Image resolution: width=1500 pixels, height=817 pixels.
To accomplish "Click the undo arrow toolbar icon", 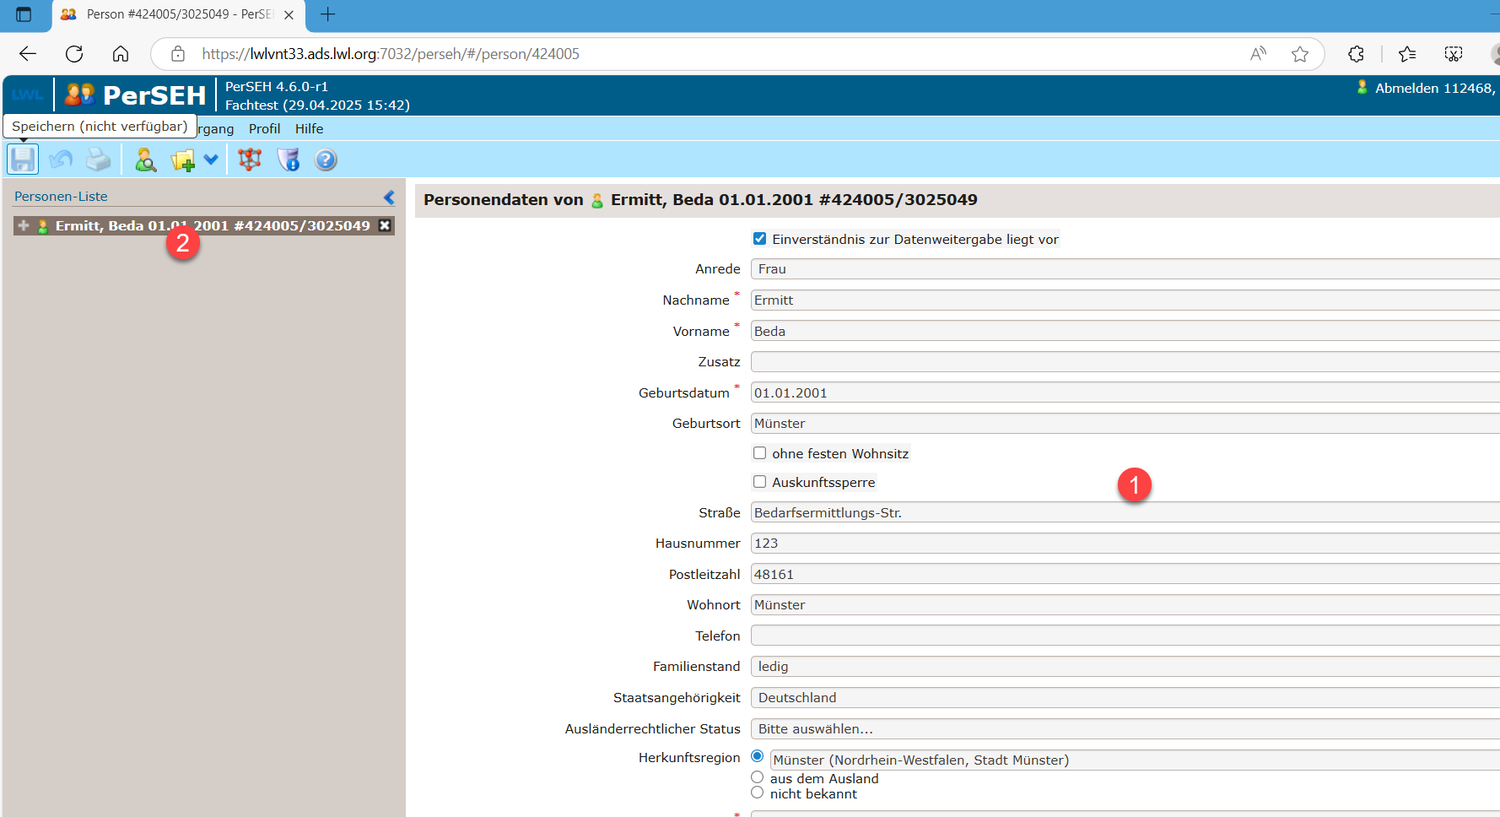I will (x=61, y=159).
